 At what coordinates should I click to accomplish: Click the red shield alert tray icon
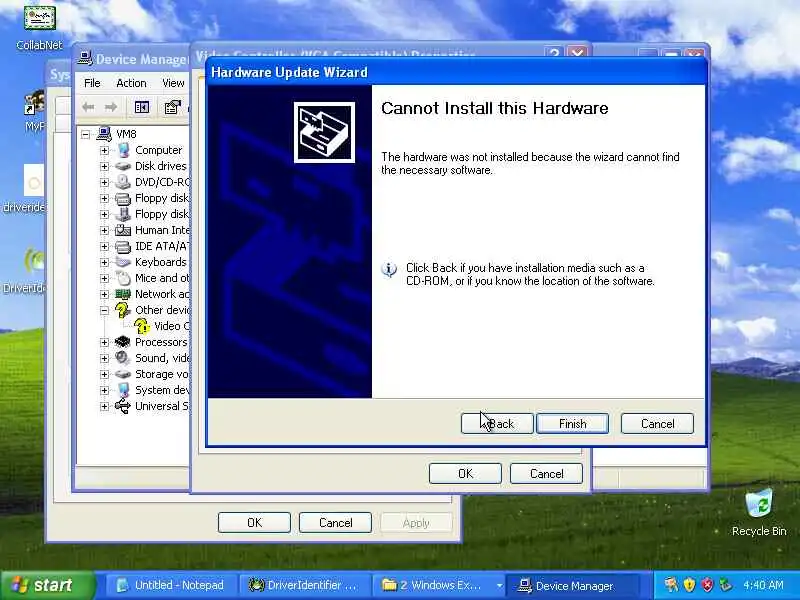coord(707,585)
